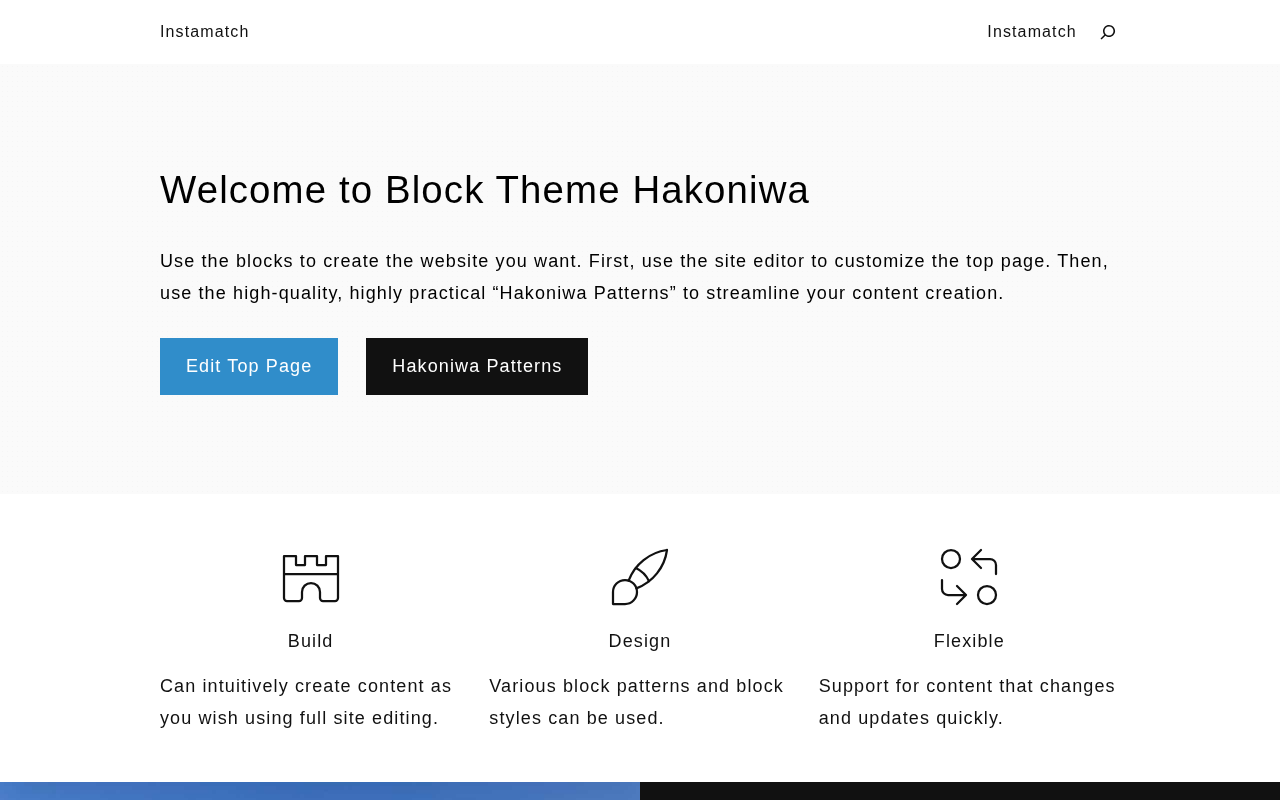Click the Flexible column title
The width and height of the screenshot is (1280, 800).
tap(969, 641)
